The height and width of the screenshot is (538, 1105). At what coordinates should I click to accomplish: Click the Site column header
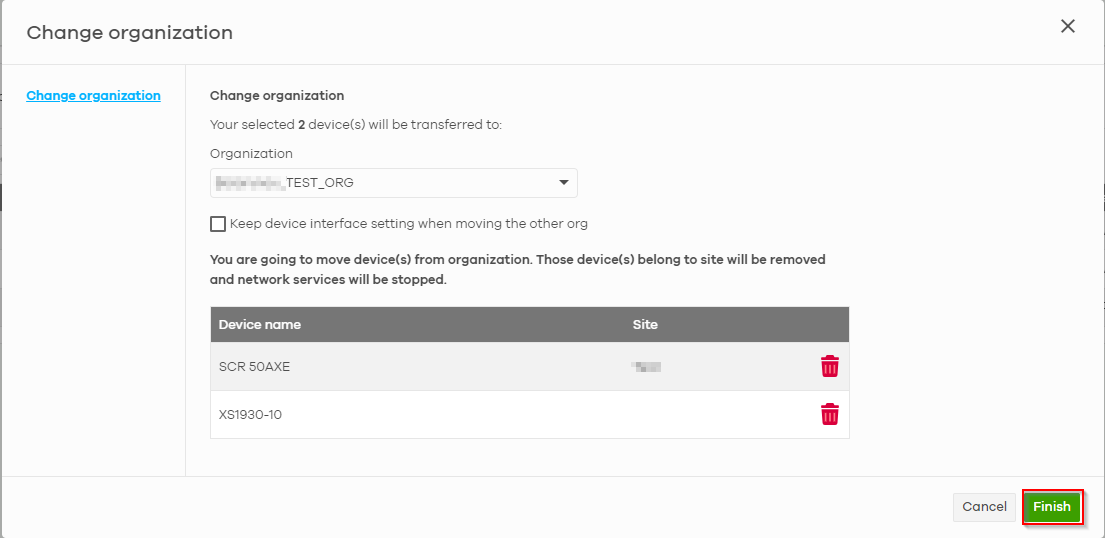(x=645, y=325)
